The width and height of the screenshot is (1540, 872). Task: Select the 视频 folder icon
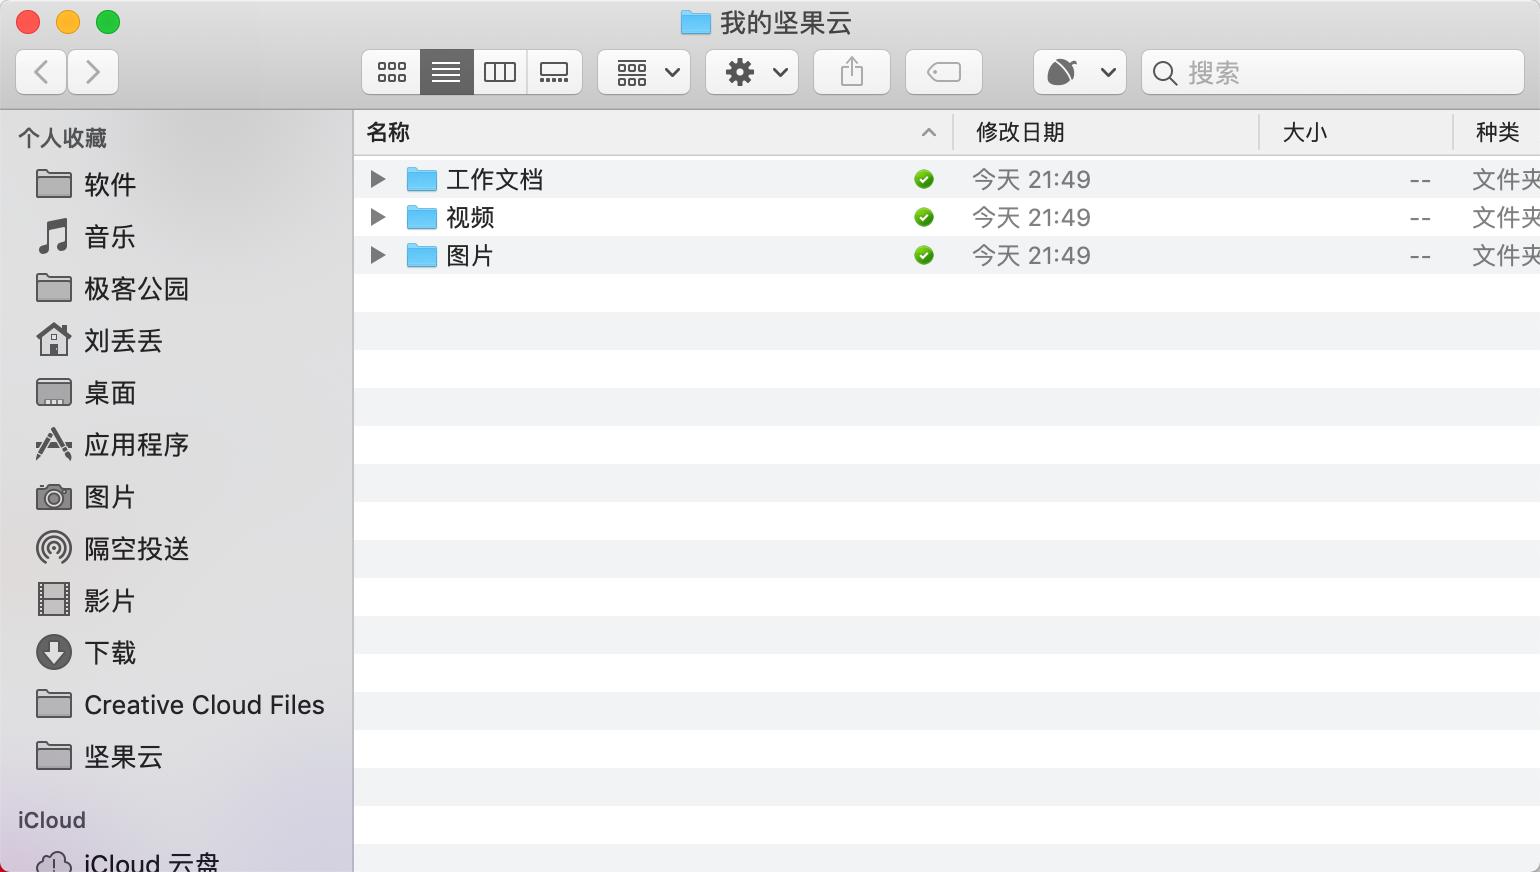[422, 217]
